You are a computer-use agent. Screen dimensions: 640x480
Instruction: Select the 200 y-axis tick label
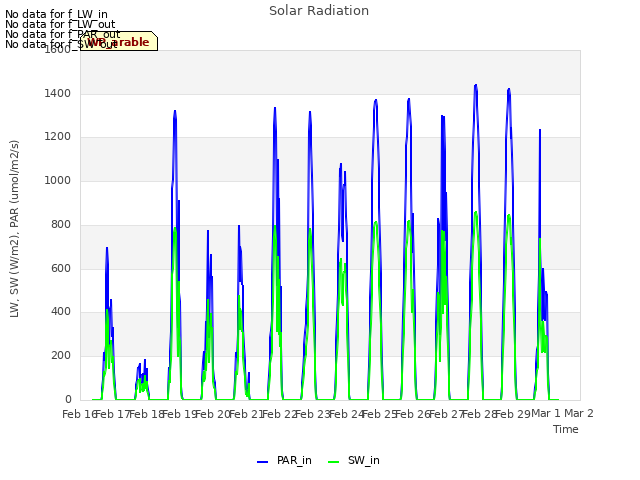tap(61, 356)
